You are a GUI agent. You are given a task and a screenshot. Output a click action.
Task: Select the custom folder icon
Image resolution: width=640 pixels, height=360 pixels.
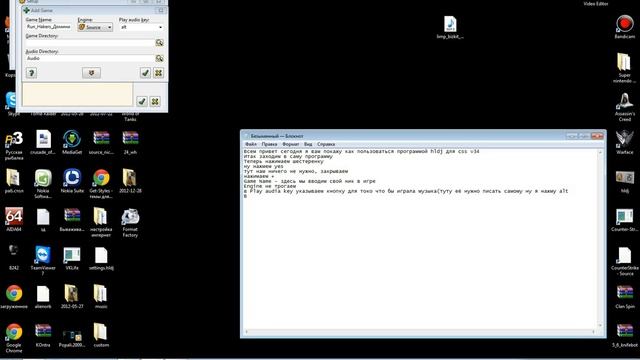tap(101, 336)
